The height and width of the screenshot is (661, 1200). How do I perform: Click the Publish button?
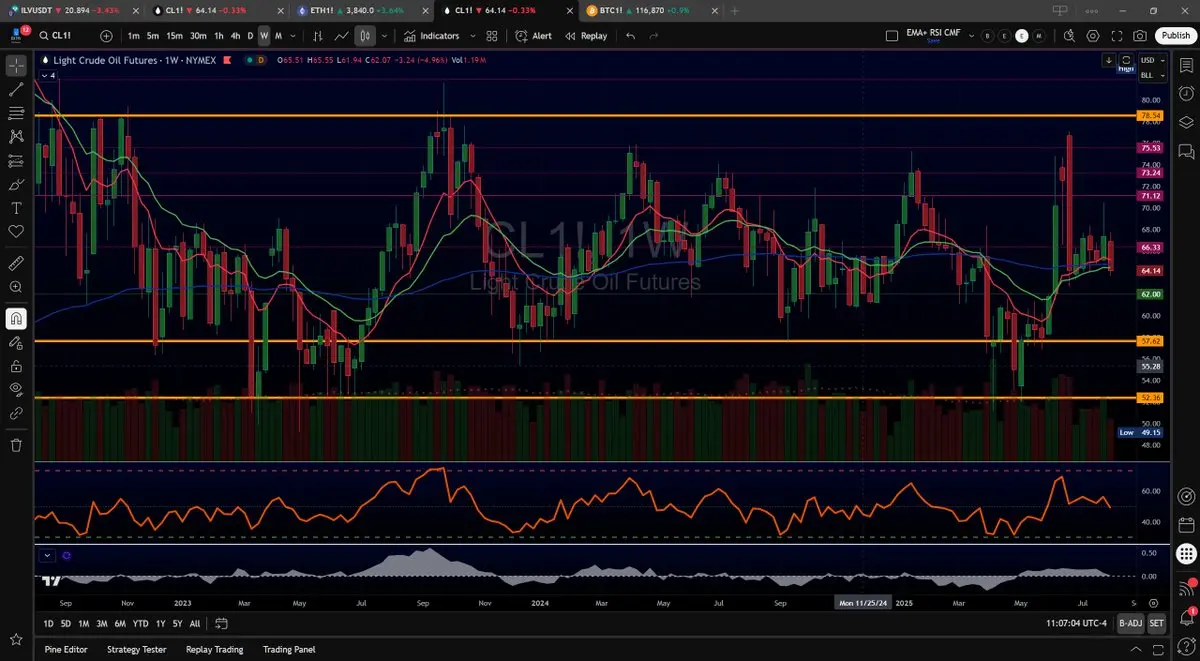1175,36
